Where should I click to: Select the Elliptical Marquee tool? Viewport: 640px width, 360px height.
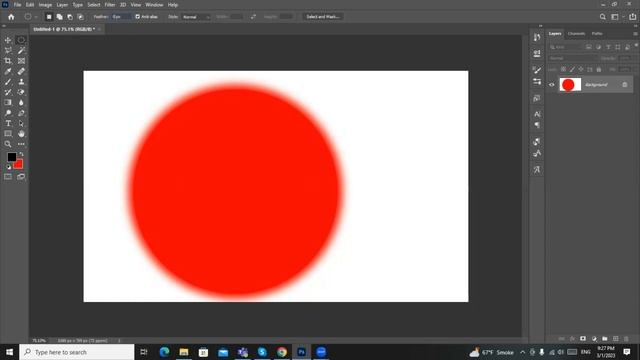[x=21, y=40]
